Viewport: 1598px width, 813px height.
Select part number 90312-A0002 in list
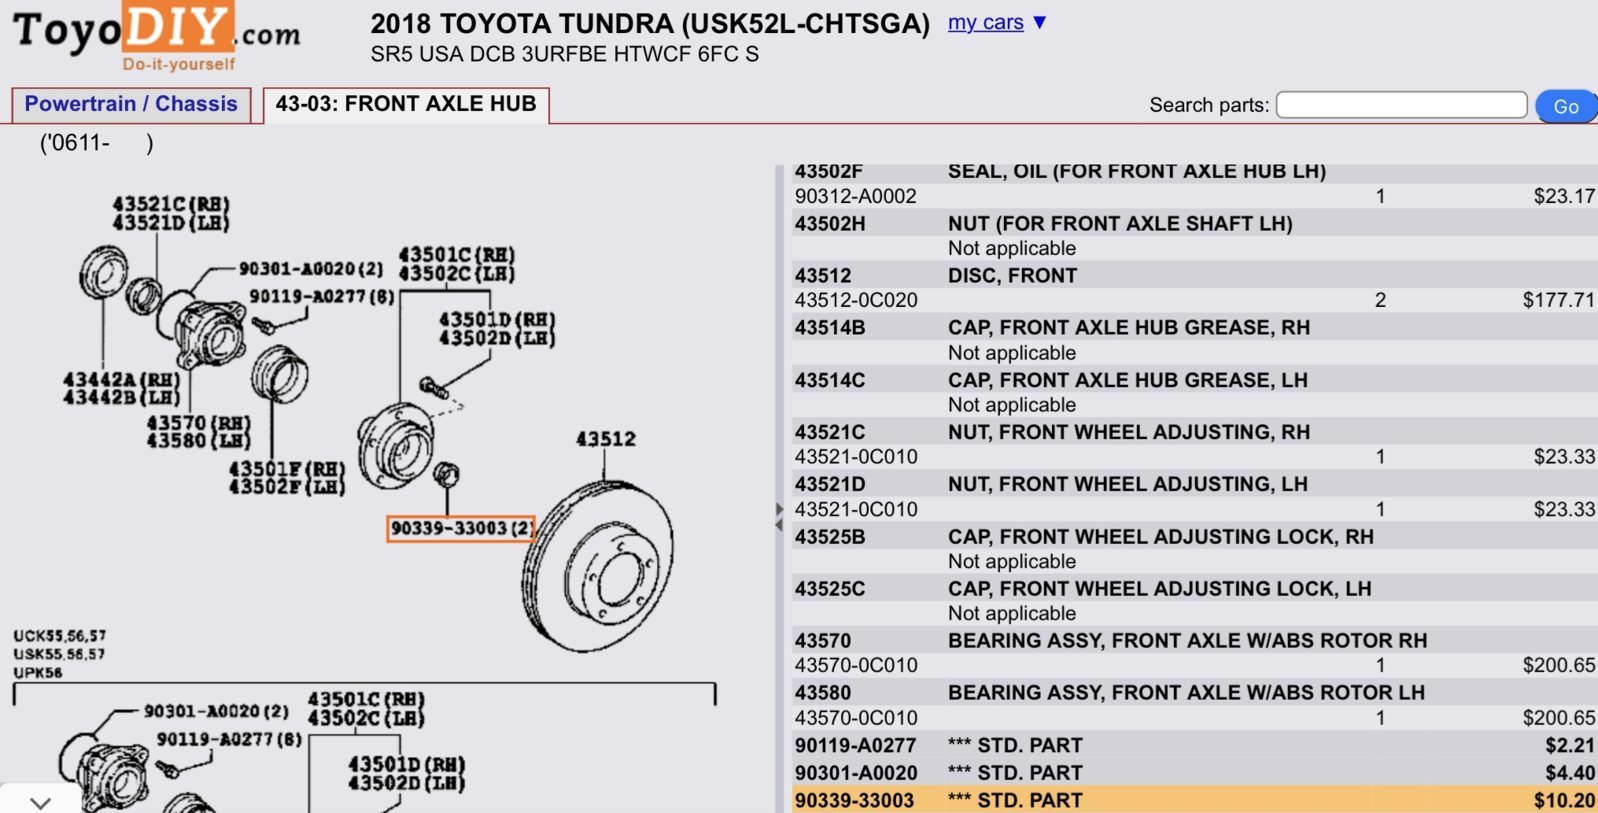856,196
